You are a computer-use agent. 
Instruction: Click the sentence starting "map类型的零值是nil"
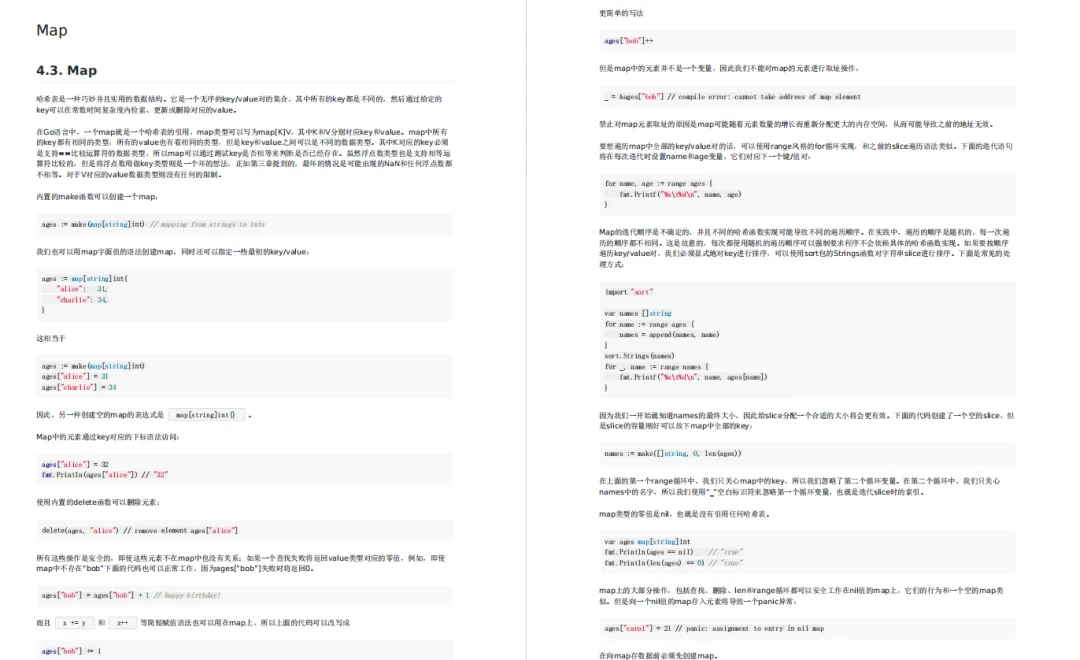(x=684, y=515)
